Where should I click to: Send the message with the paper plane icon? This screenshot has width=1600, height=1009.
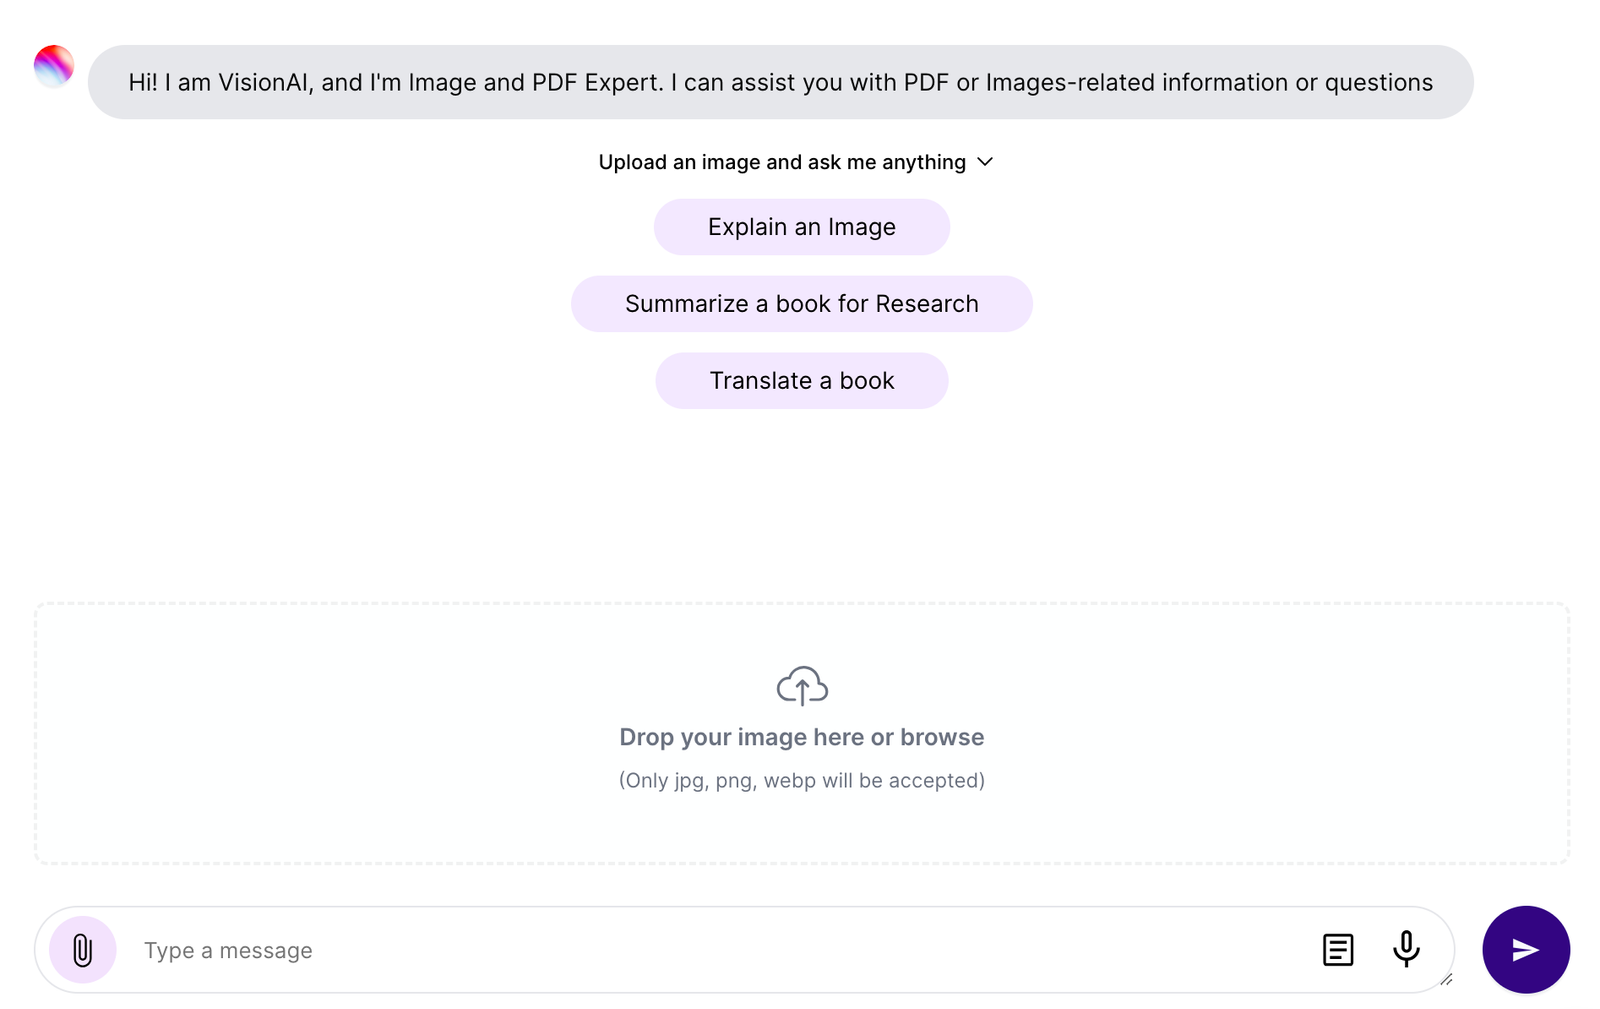(x=1525, y=950)
